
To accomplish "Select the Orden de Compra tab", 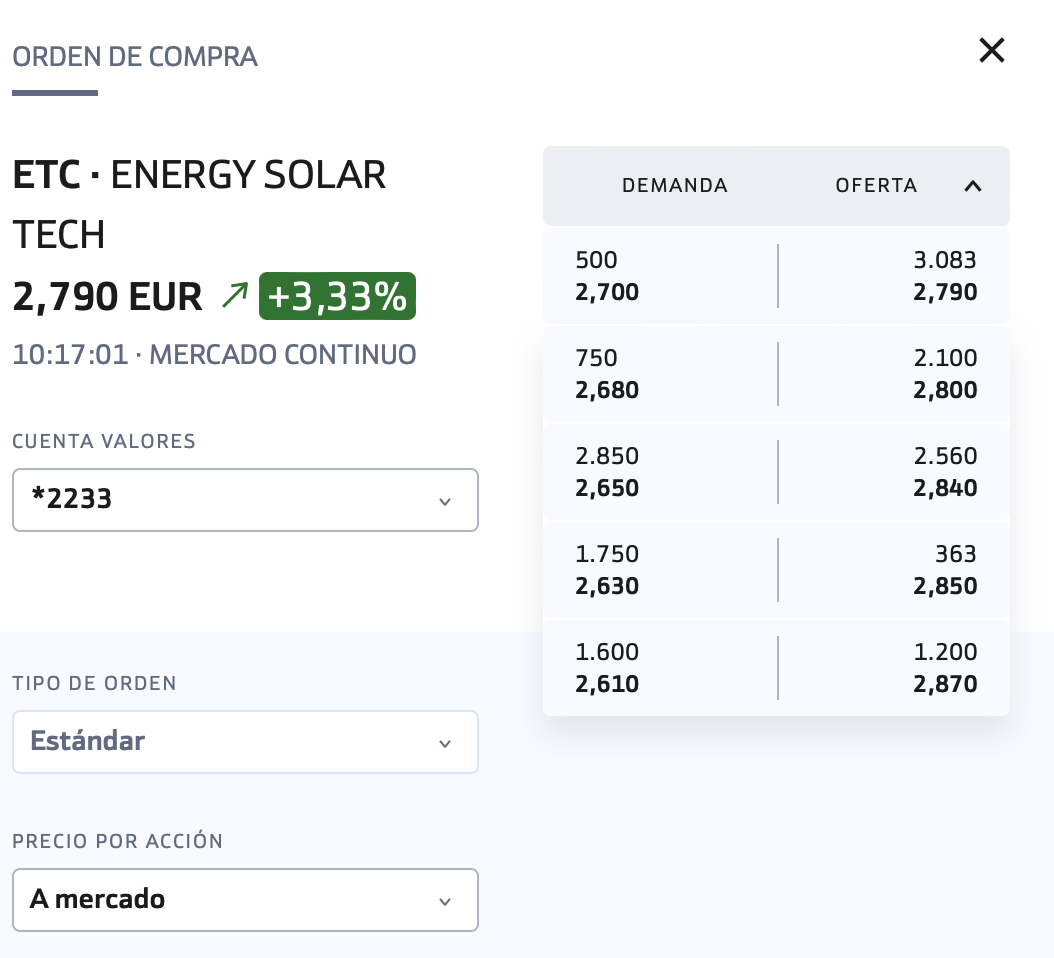I will [x=135, y=57].
